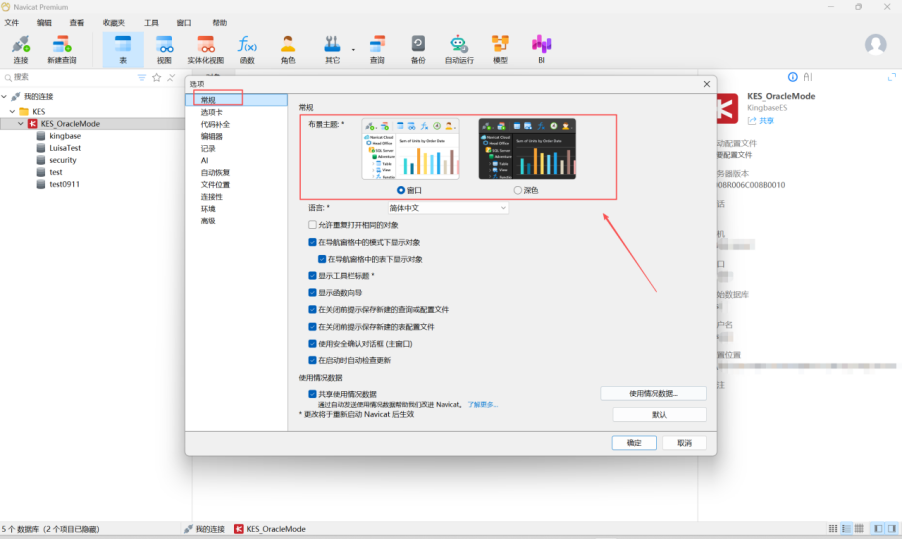Click the 确定 (OK) button
903x539 pixels.
634,443
